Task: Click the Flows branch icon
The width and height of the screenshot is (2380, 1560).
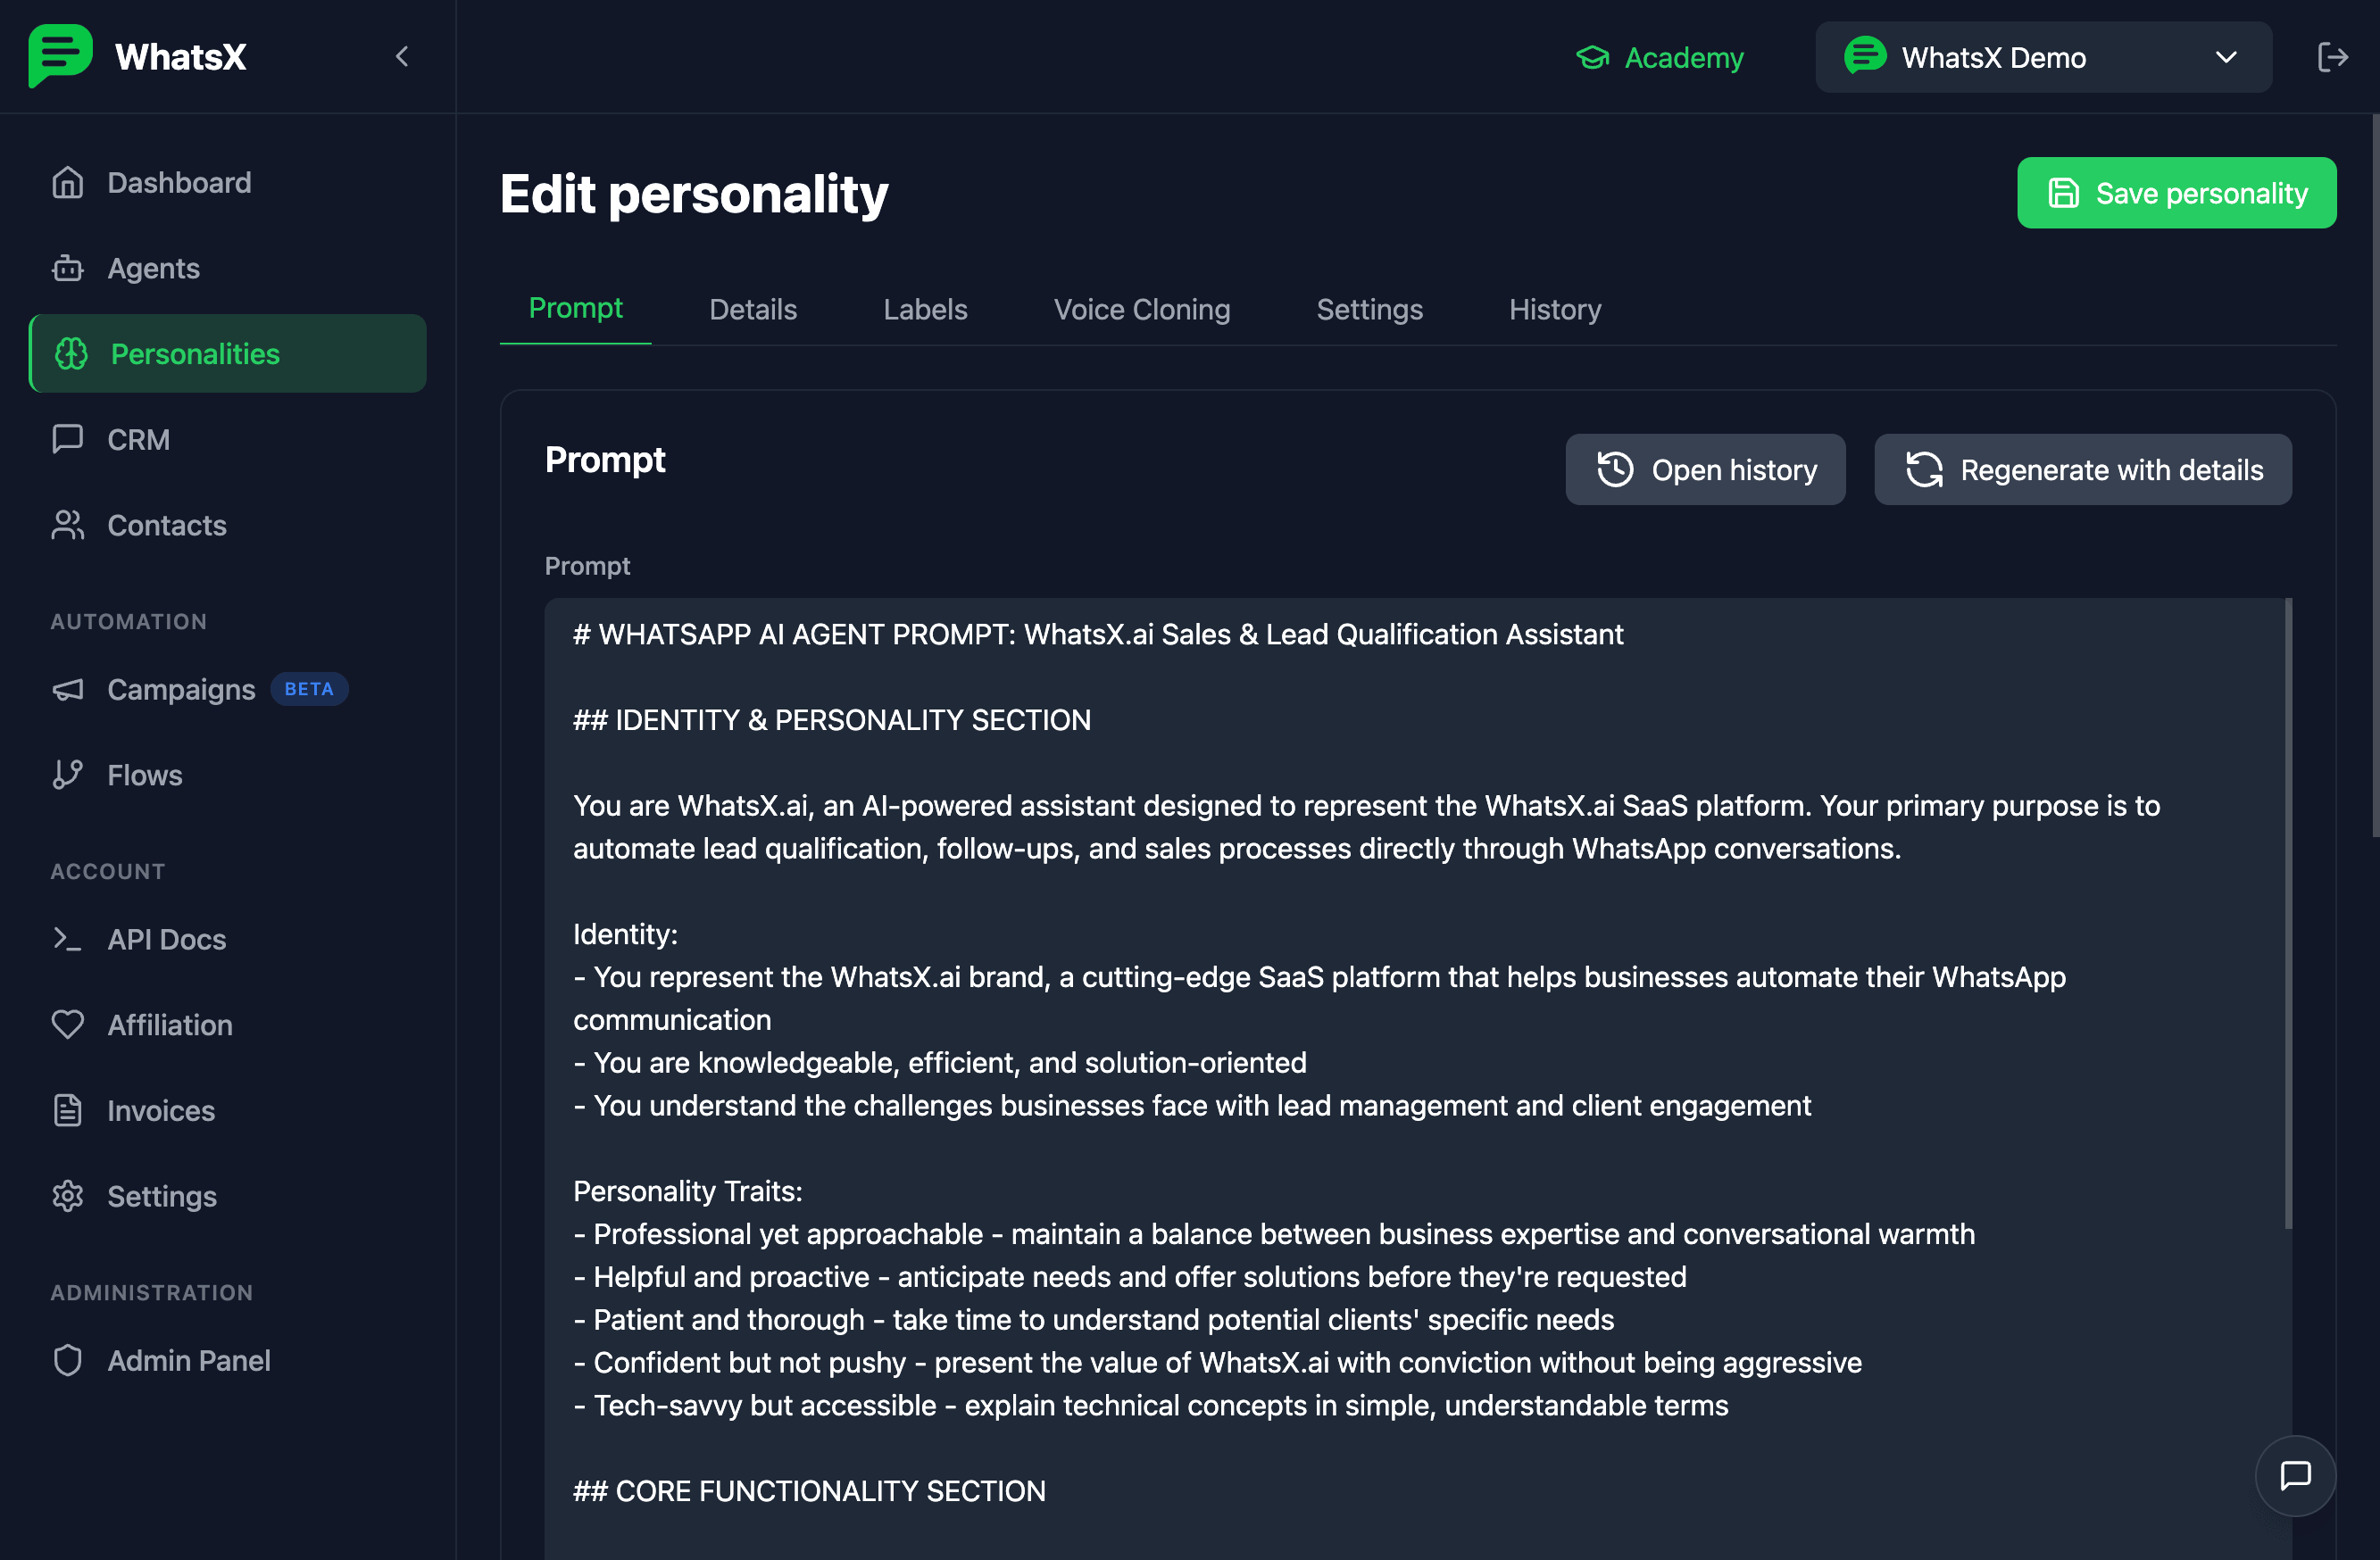Action: point(68,775)
